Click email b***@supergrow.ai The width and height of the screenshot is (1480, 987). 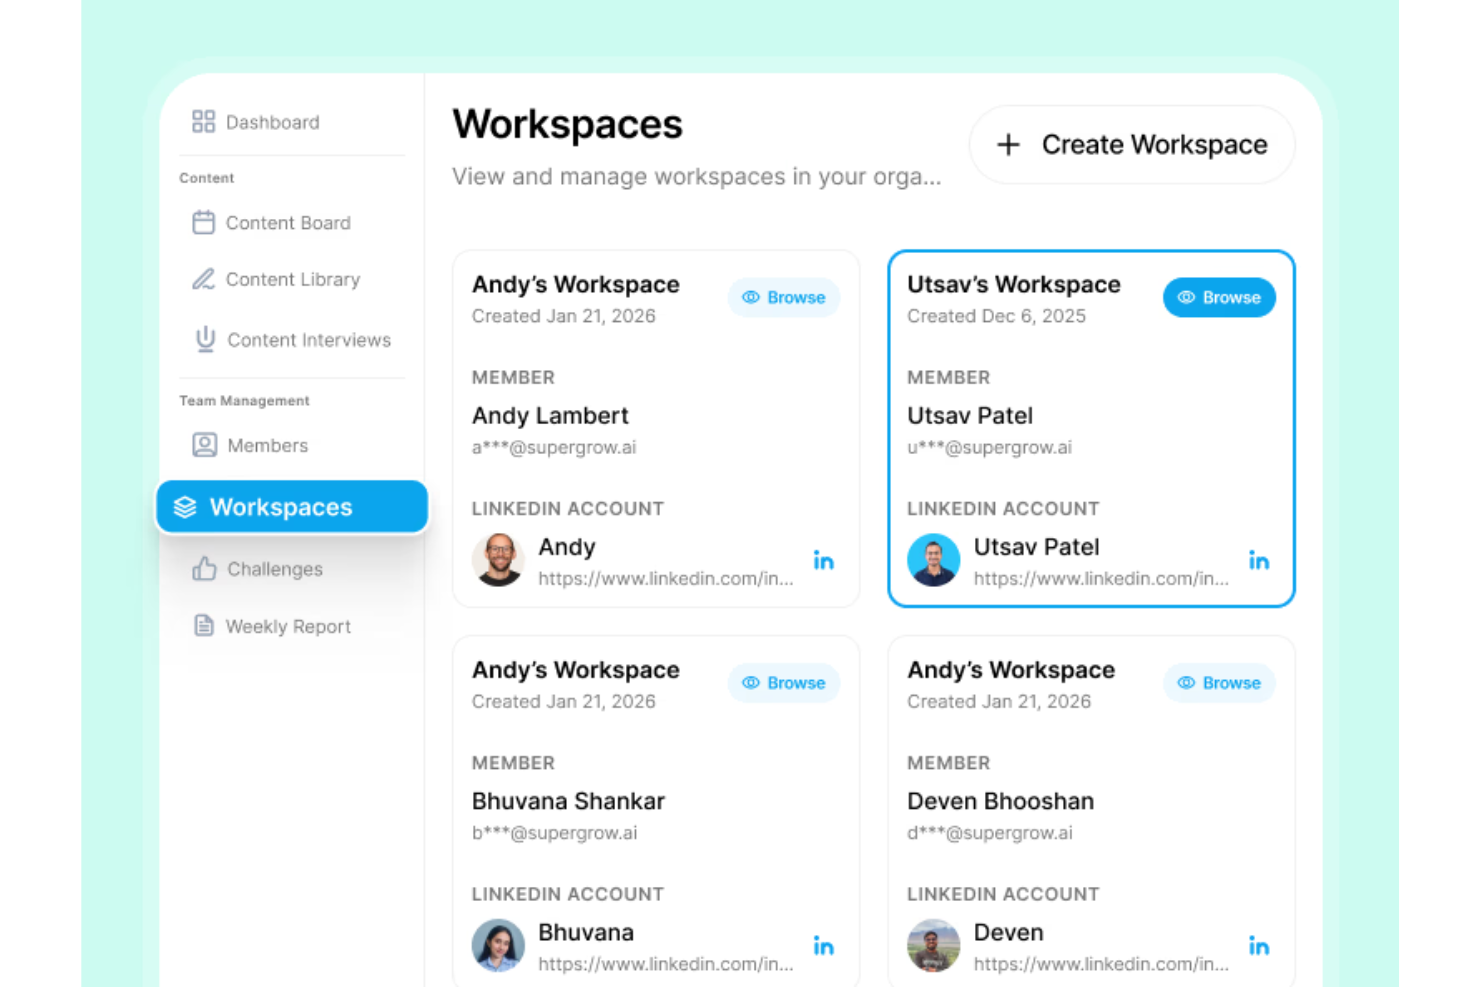tap(554, 833)
